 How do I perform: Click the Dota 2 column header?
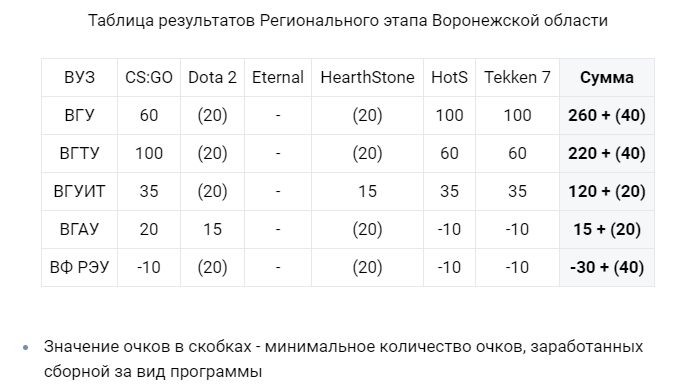tap(212, 78)
